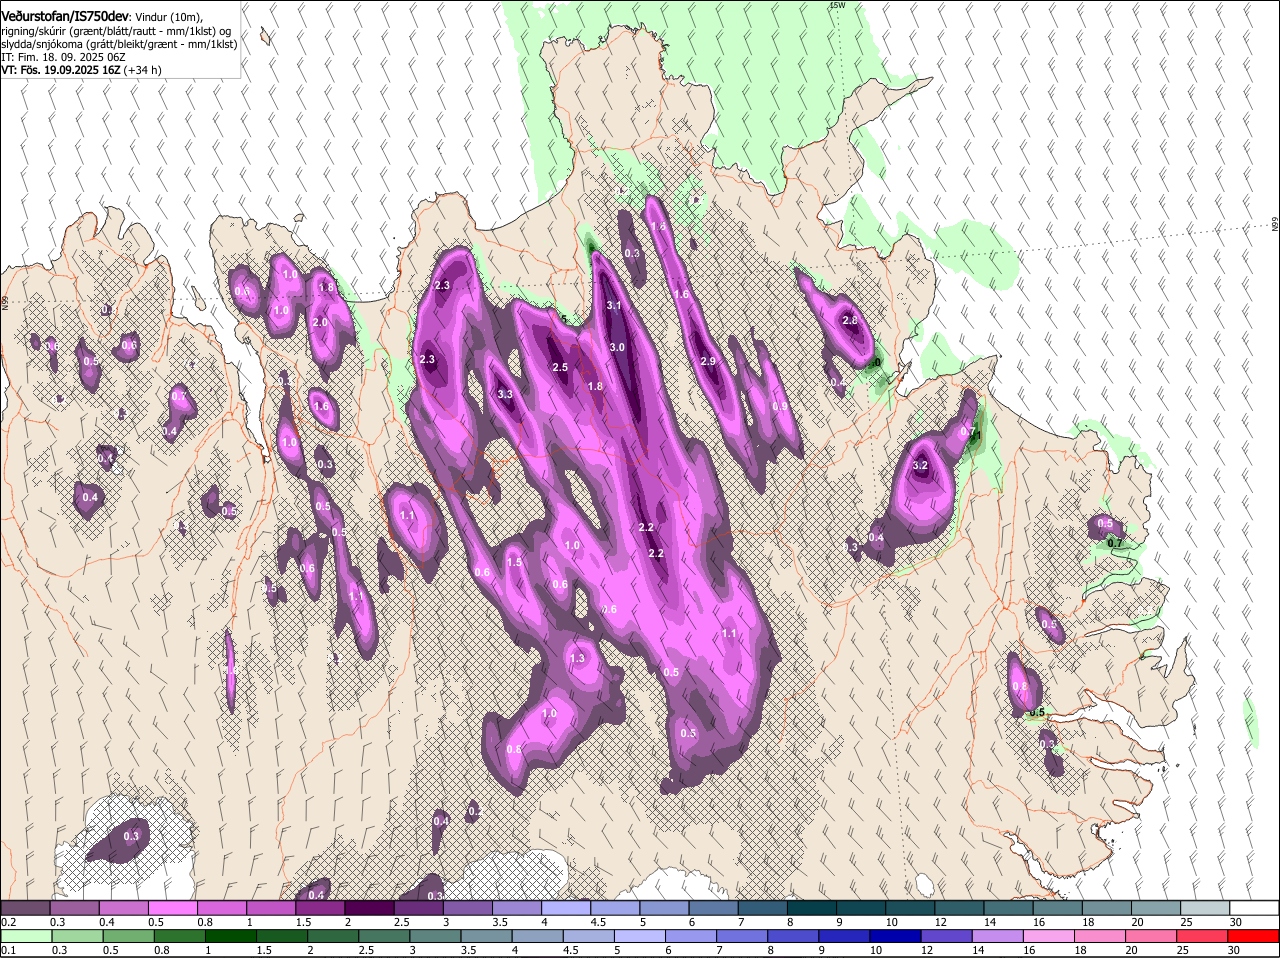Click the '3.2' value in the eastern snow patch
Image resolution: width=1280 pixels, height=958 pixels.
pyautogui.click(x=921, y=465)
